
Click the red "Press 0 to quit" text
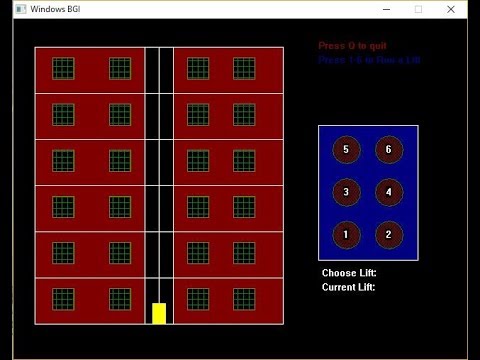(352, 46)
